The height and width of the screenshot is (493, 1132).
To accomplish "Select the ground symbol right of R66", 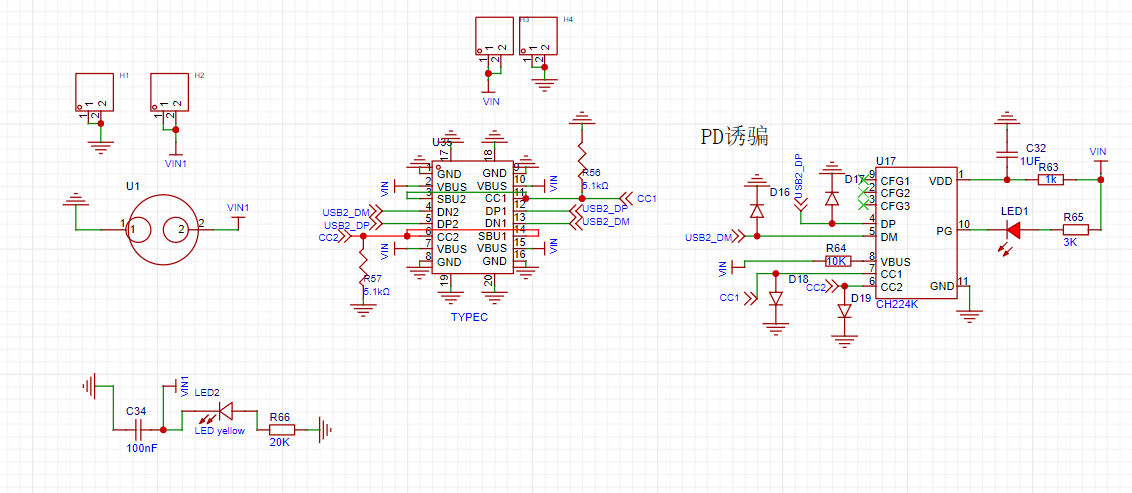I will tap(325, 430).
